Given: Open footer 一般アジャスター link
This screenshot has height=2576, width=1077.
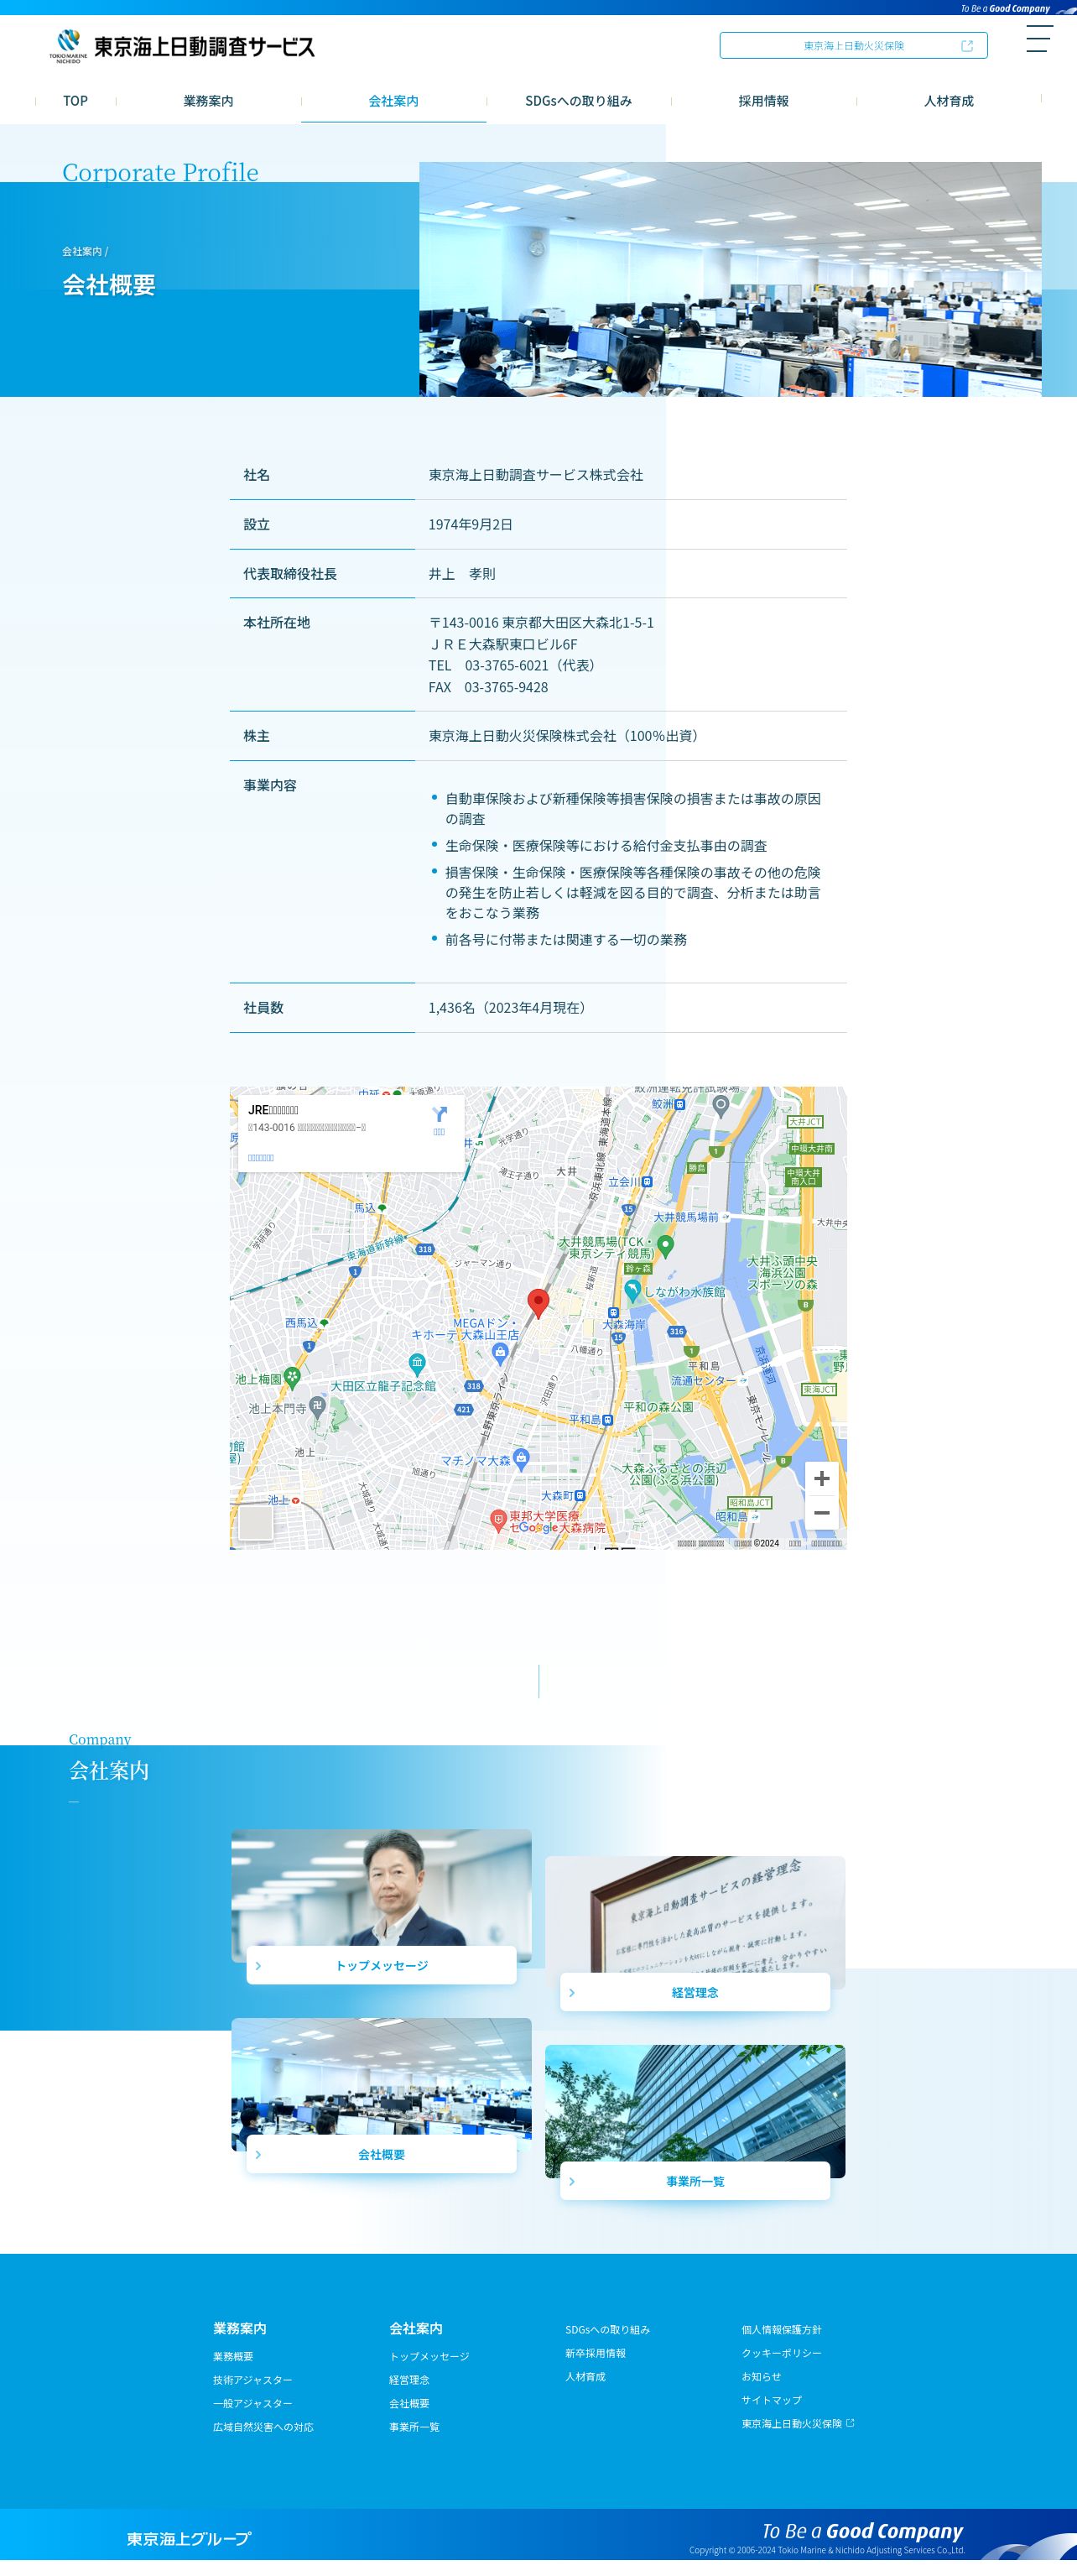Looking at the screenshot, I should pos(253,2404).
